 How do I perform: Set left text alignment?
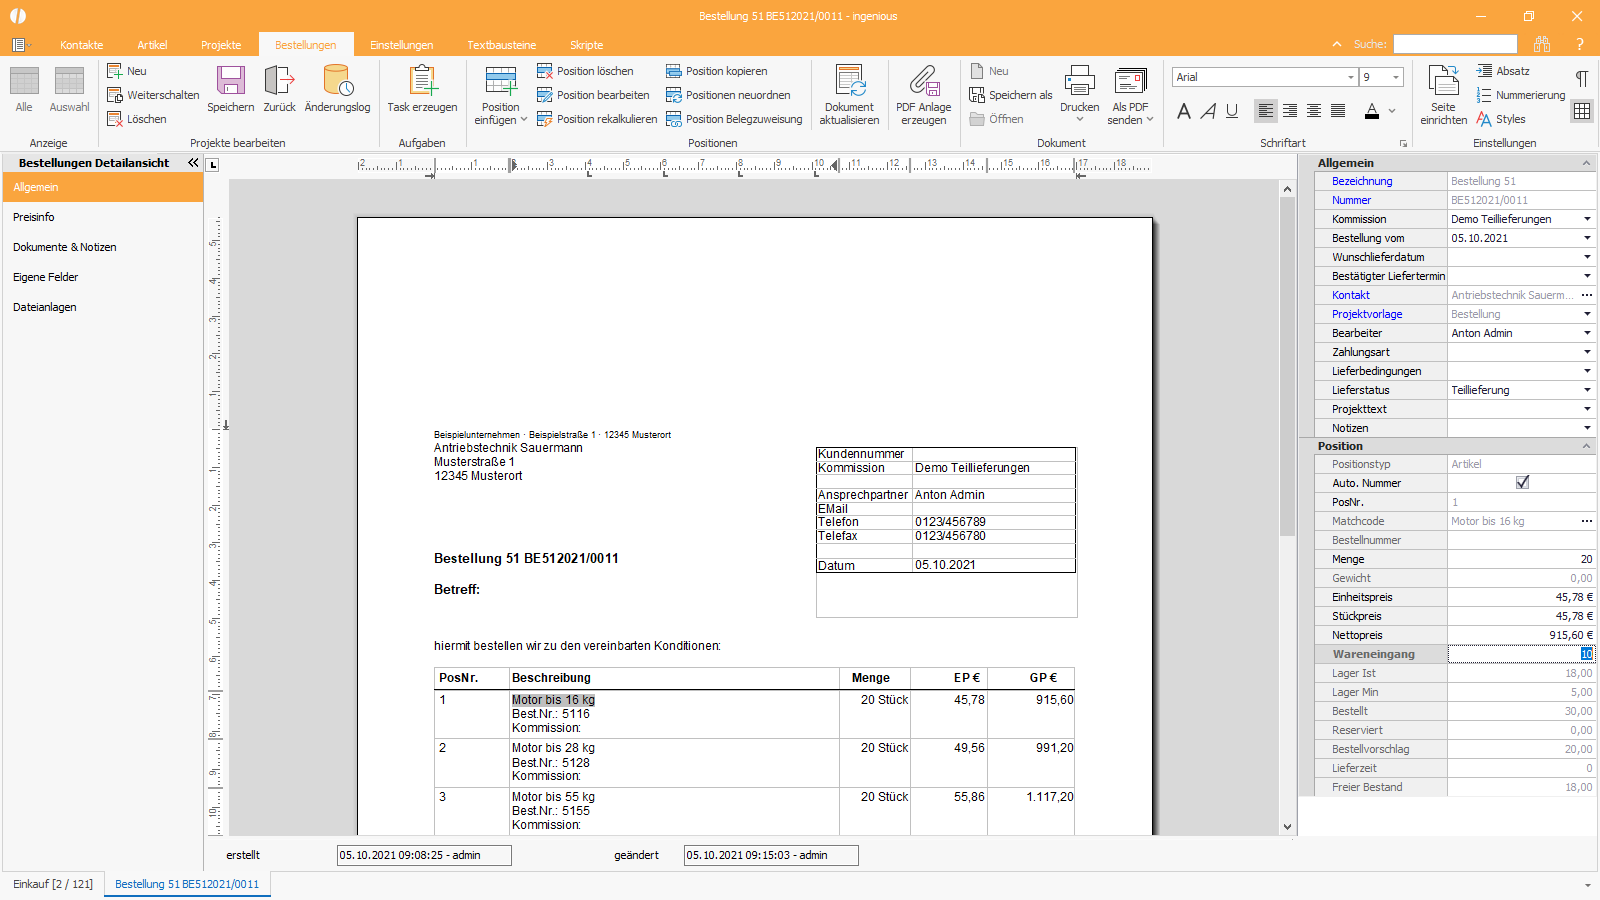1266,111
